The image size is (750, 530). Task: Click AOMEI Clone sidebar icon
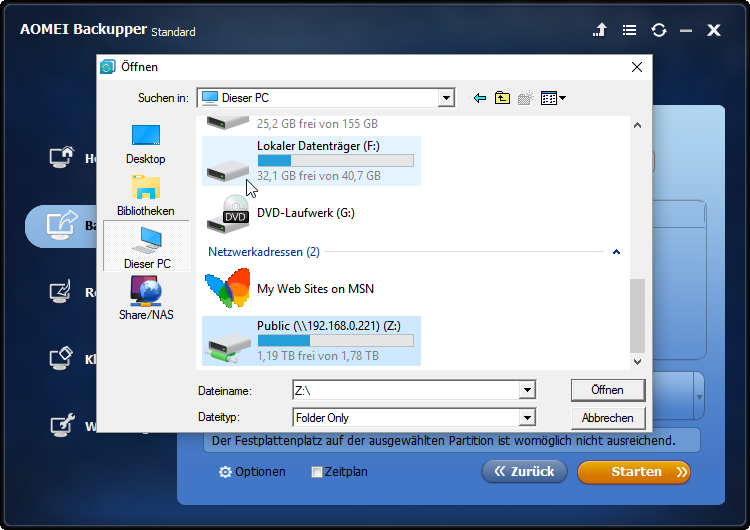coord(61,358)
